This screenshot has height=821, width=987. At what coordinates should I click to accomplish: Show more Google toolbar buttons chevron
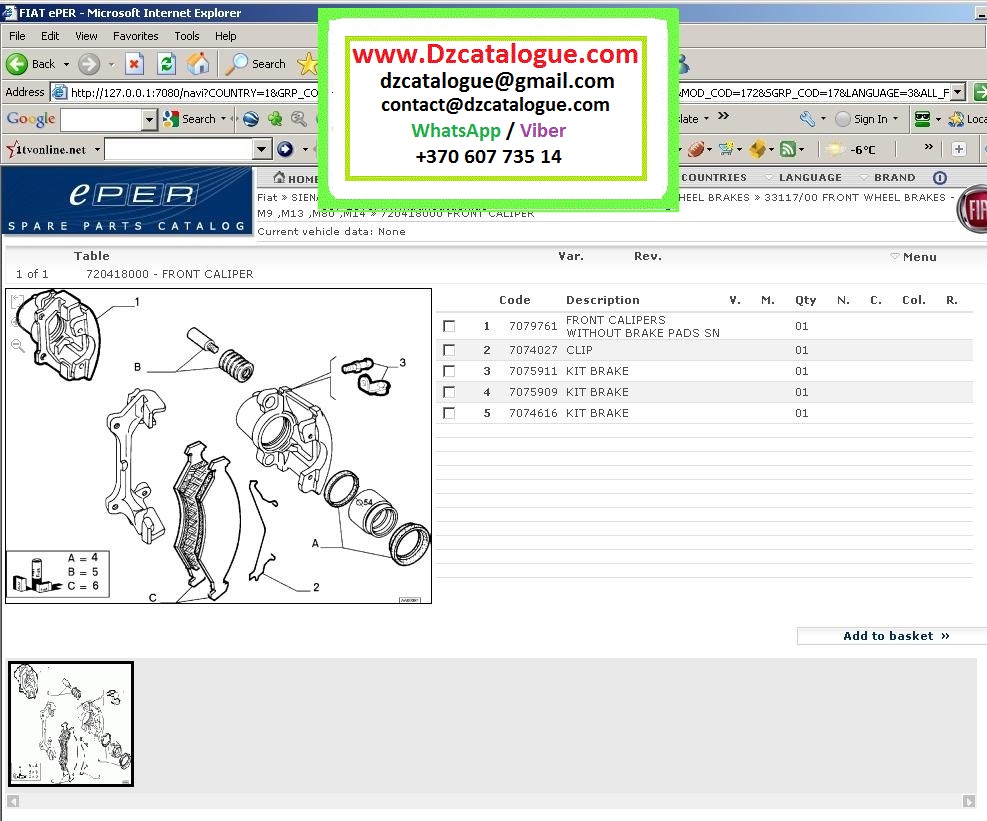click(x=723, y=116)
